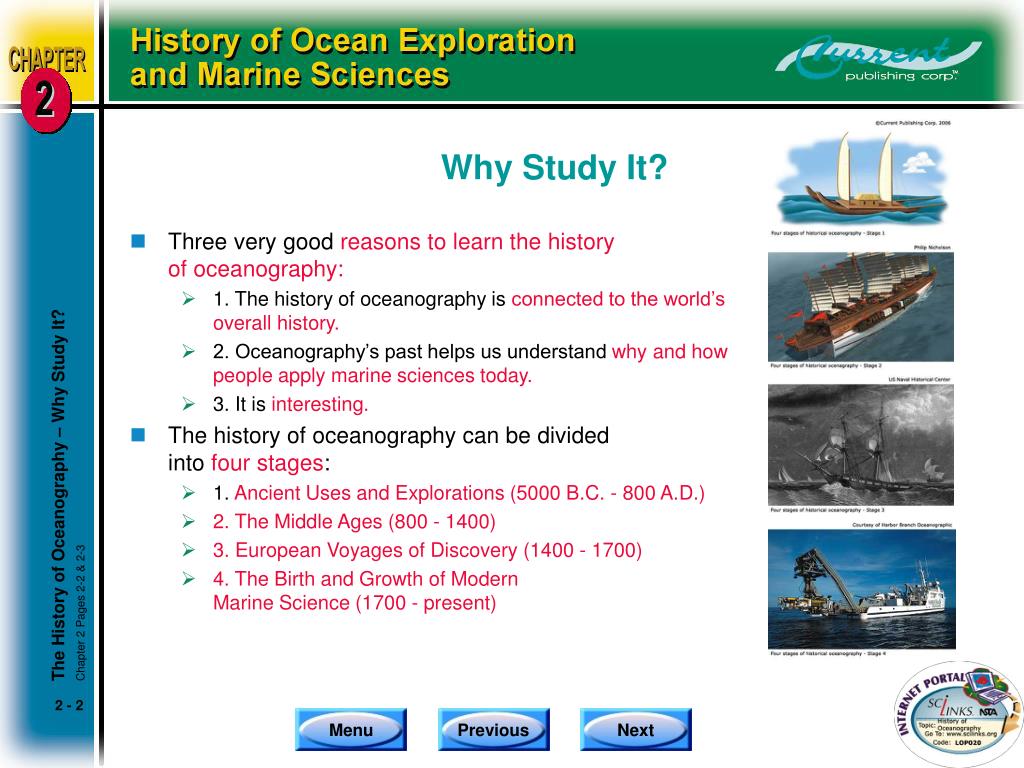Click the red word 'interesting.'
1024x768 pixels.
click(319, 404)
